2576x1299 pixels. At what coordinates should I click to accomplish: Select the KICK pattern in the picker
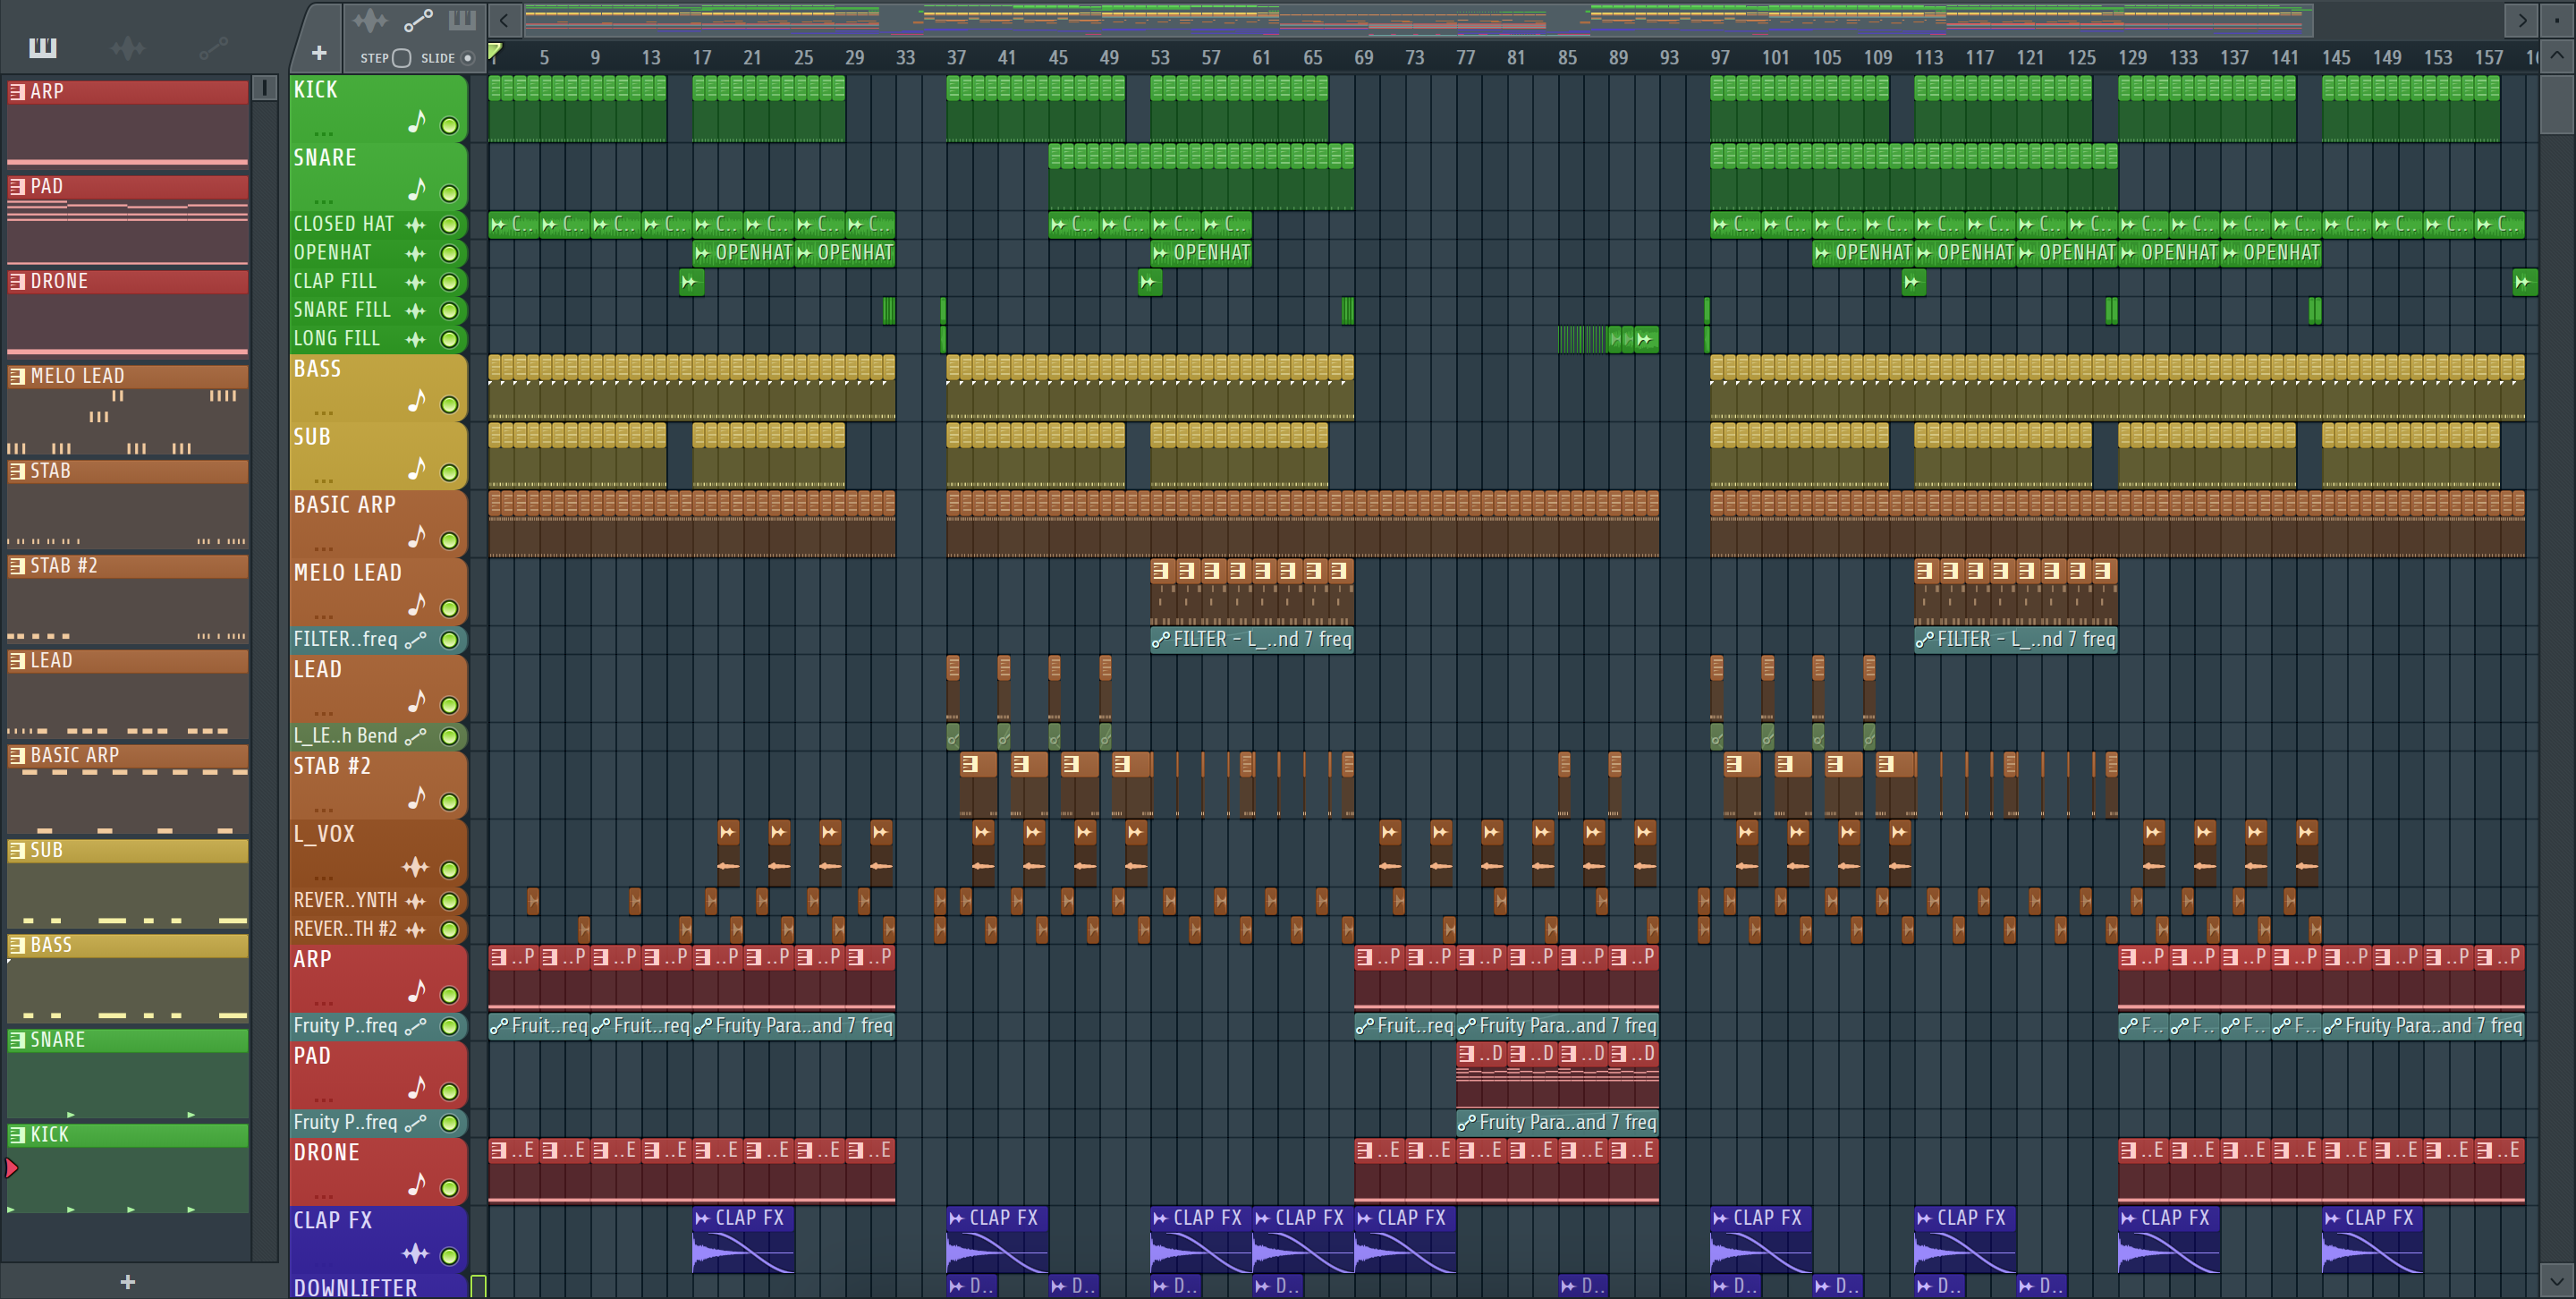(128, 1168)
